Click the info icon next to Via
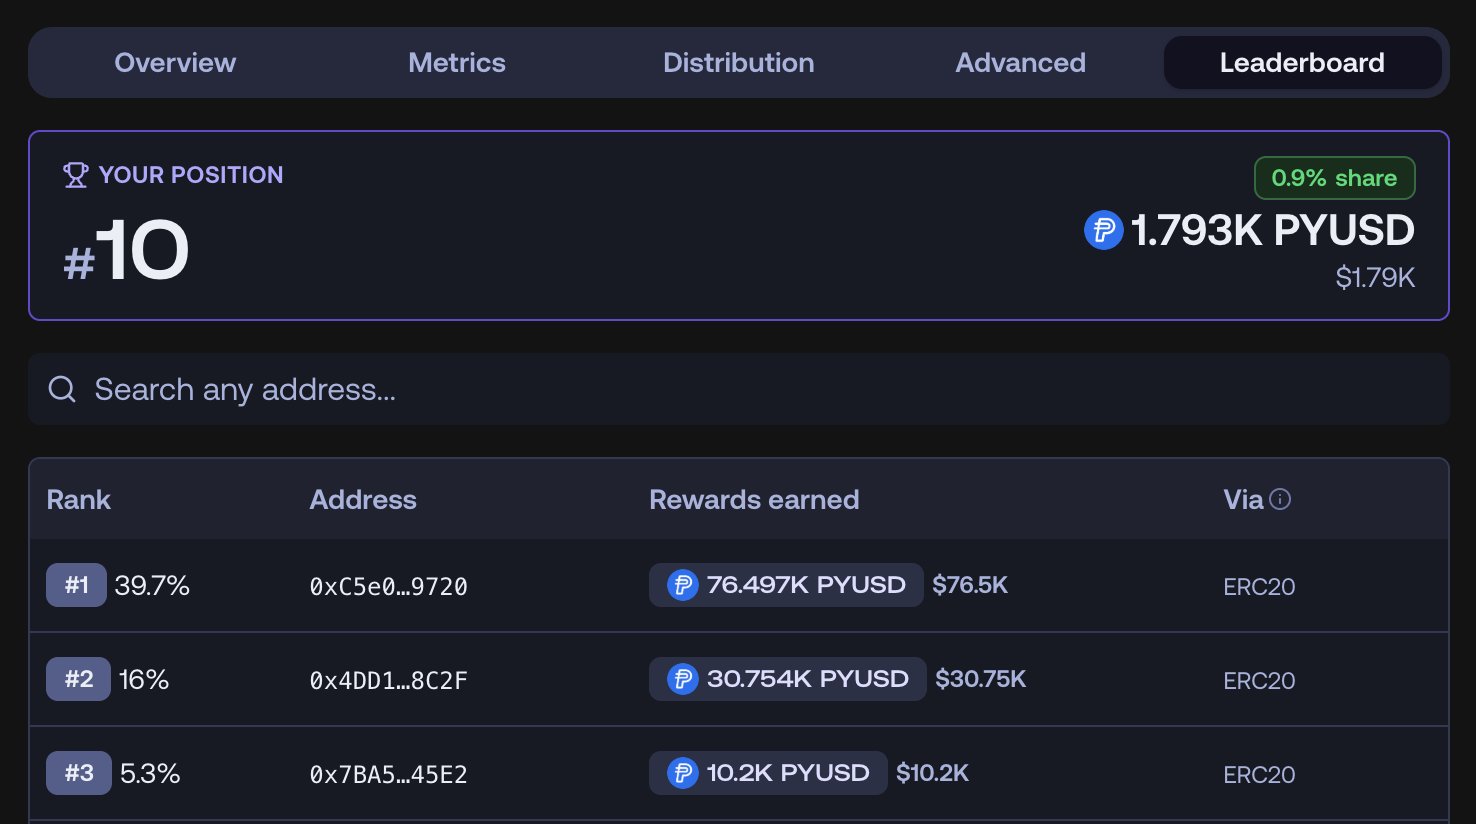The width and height of the screenshot is (1476, 824). (1280, 499)
